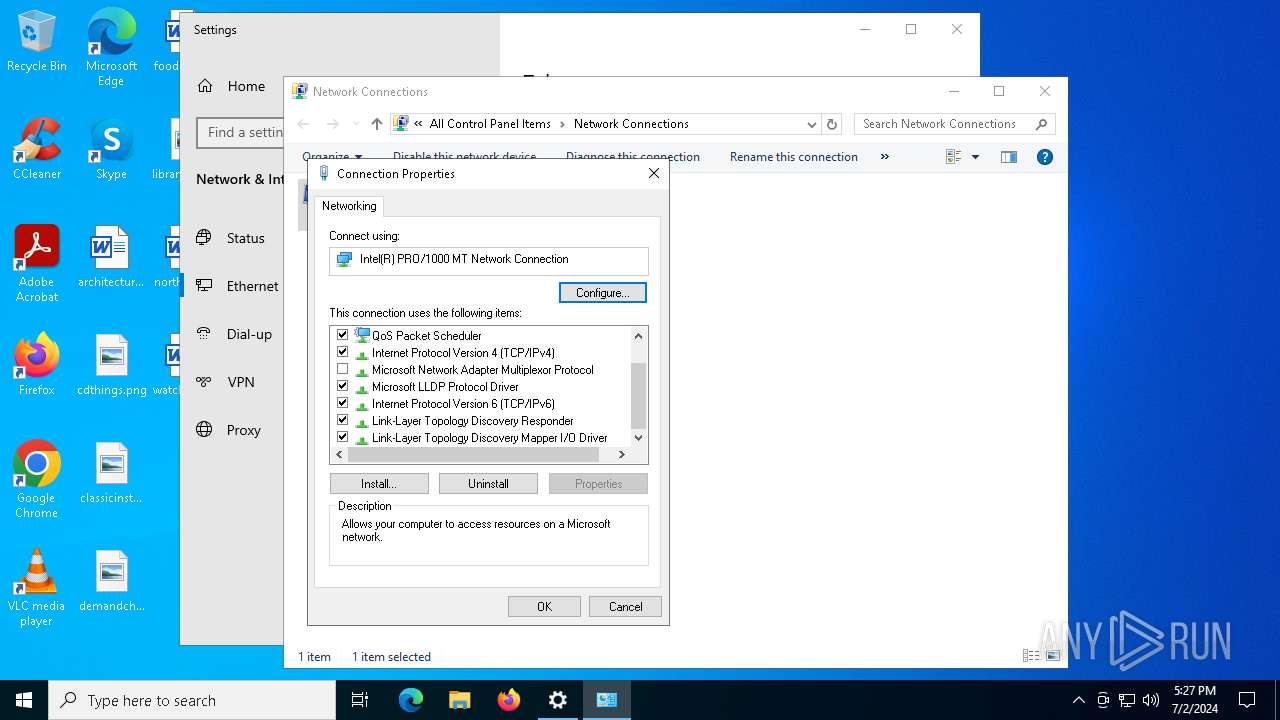Toggle the preview pane in Network Connections
The image size is (1280, 720).
tap(1009, 157)
